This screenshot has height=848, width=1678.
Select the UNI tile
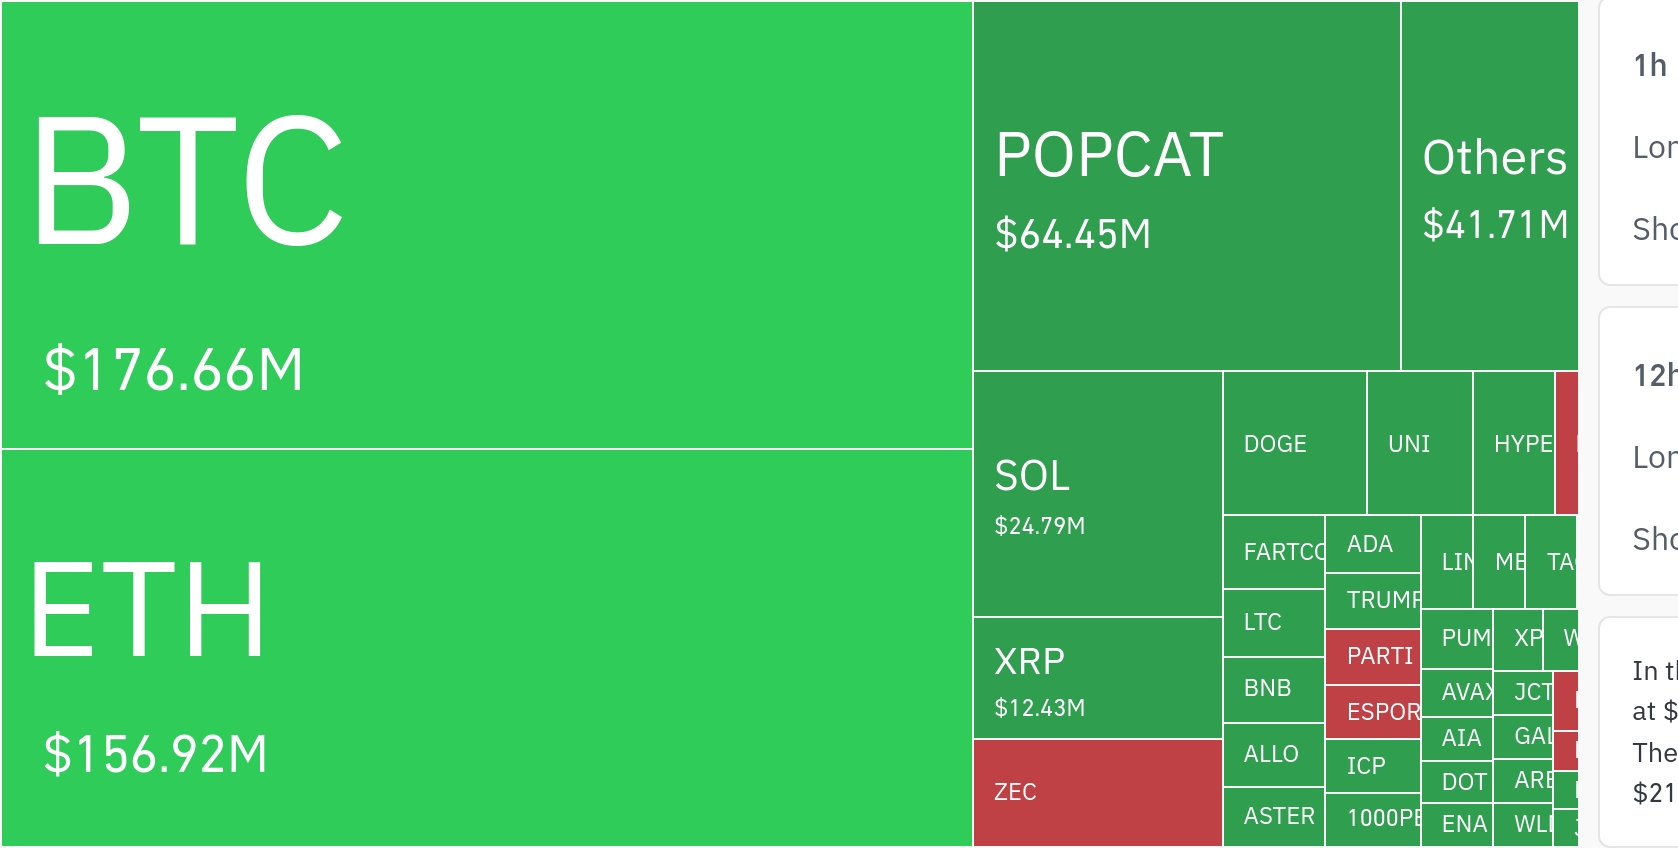coord(1419,444)
